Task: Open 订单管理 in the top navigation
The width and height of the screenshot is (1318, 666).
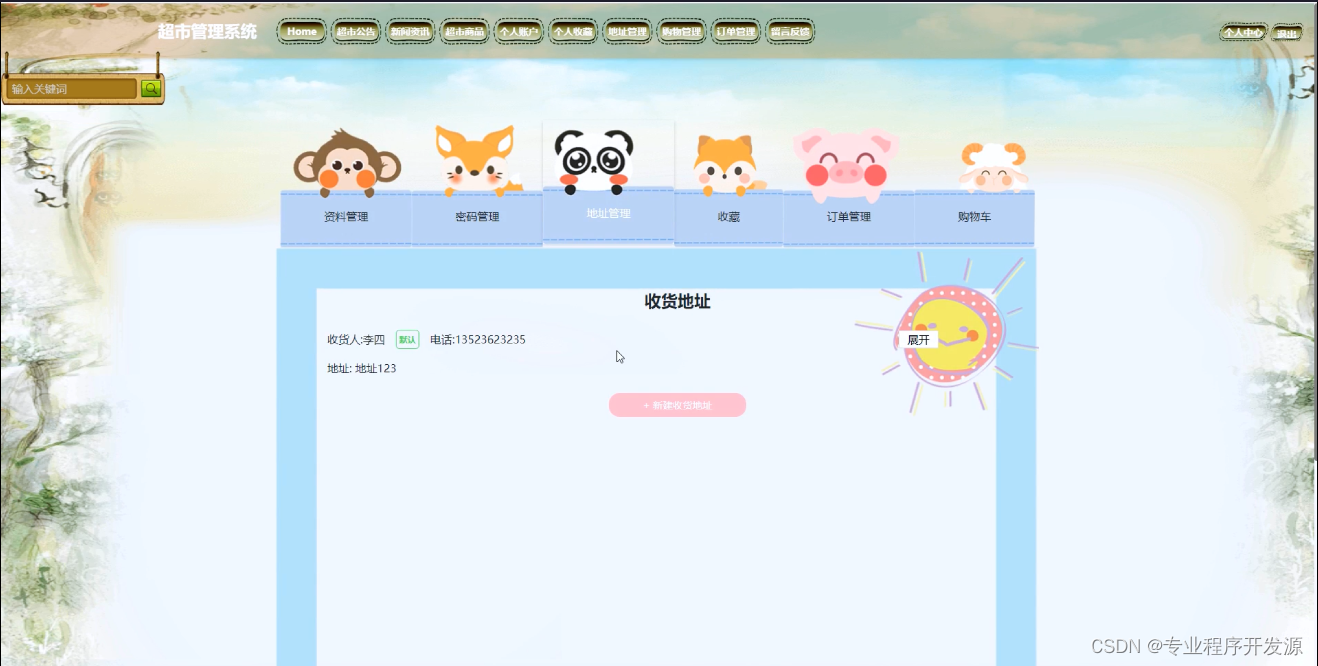Action: click(736, 32)
